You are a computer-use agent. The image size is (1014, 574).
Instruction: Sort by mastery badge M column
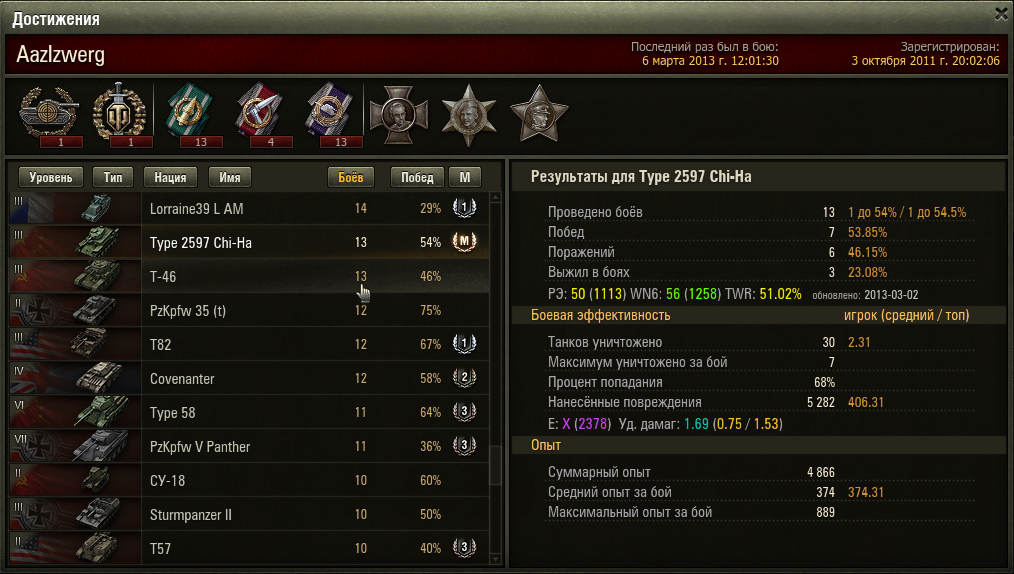(465, 177)
